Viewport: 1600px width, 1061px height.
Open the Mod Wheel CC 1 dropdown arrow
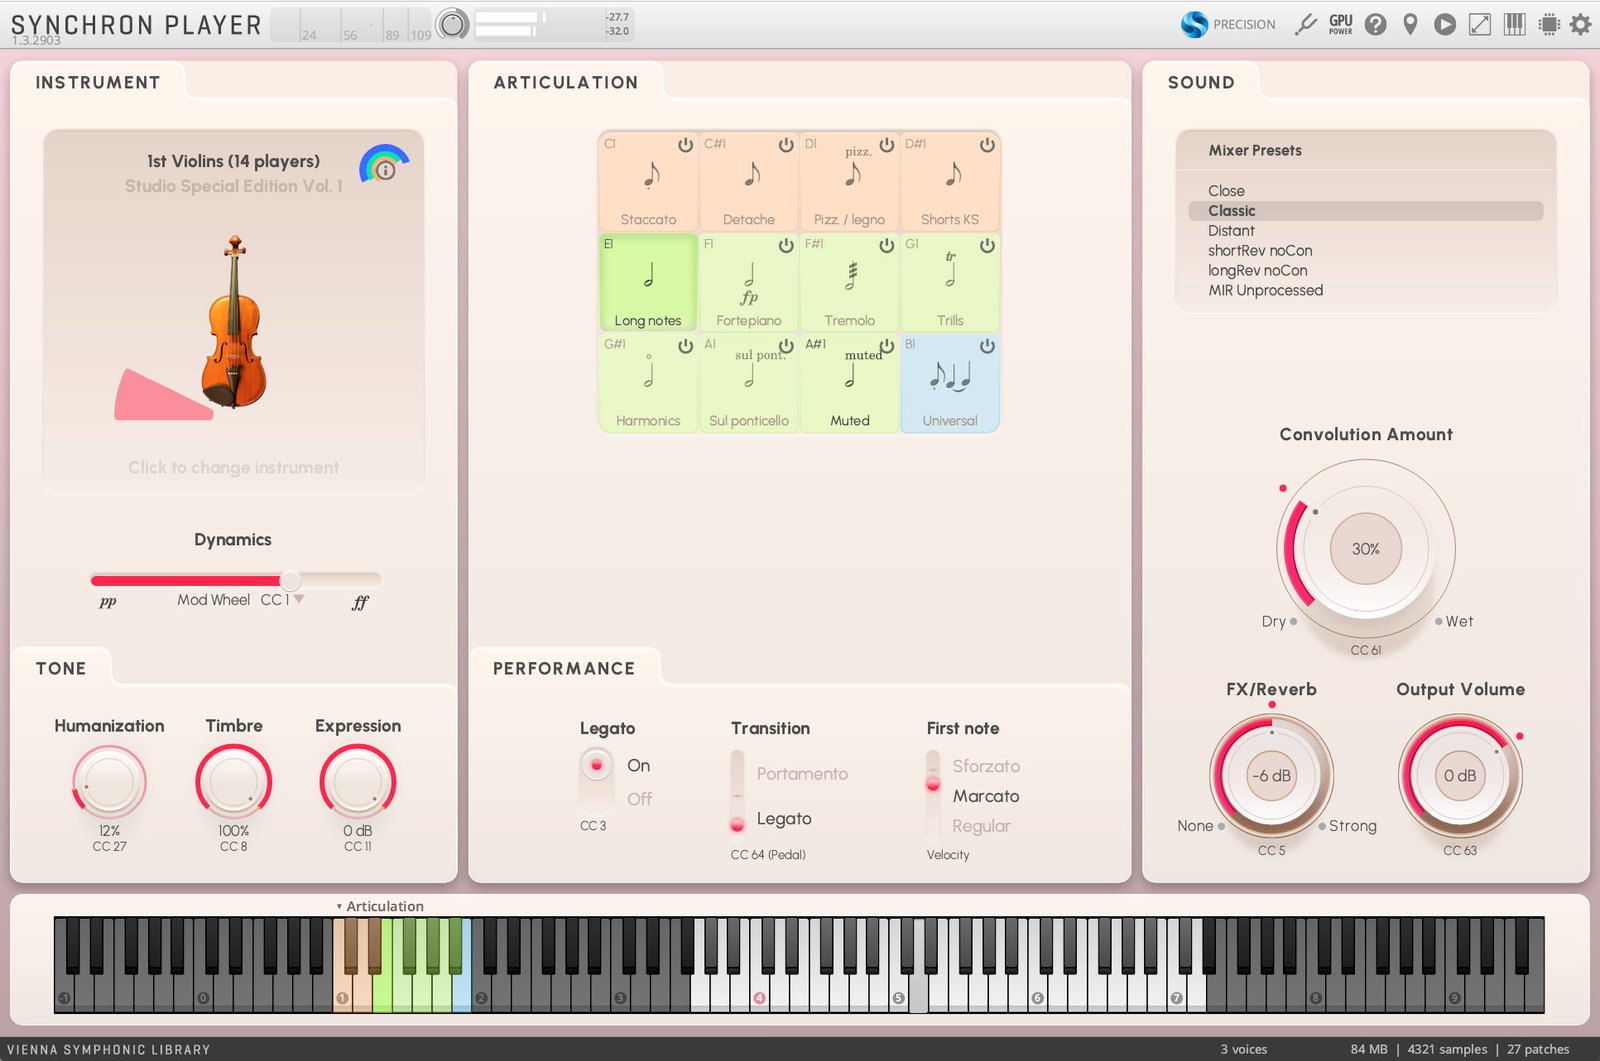pyautogui.click(x=299, y=599)
